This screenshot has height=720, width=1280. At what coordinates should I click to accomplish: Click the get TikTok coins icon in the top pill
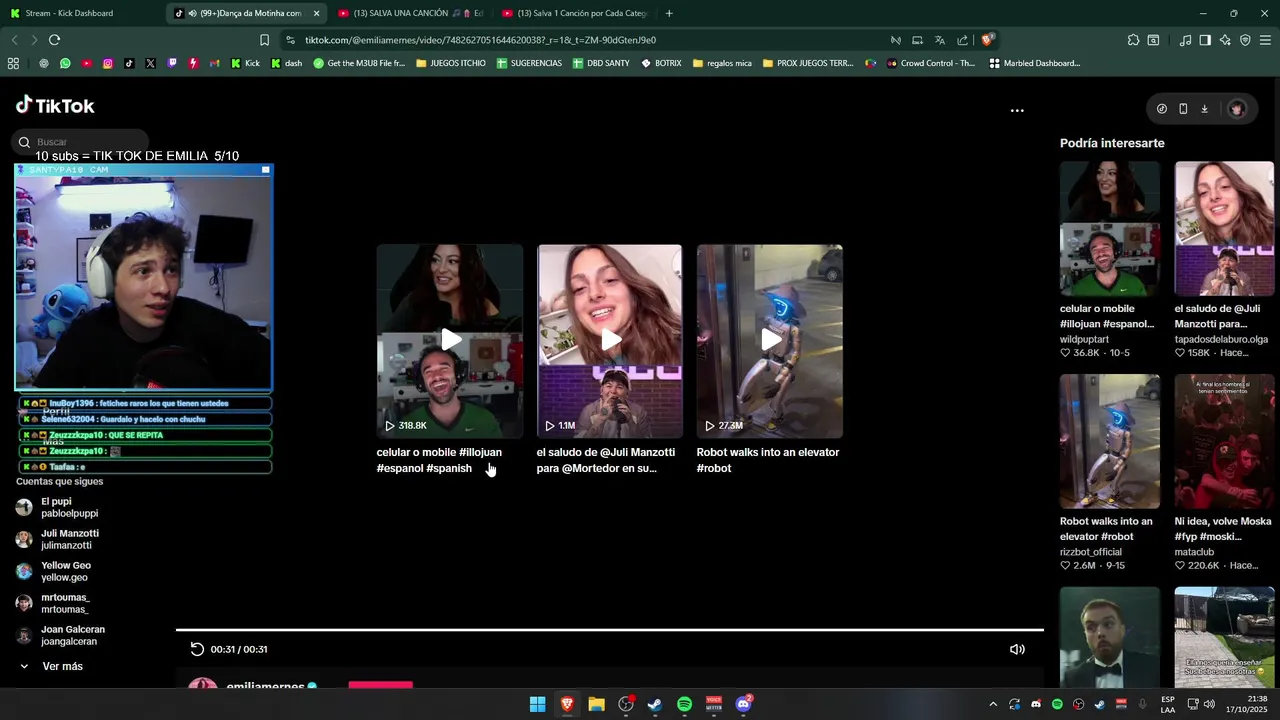pyautogui.click(x=1162, y=109)
